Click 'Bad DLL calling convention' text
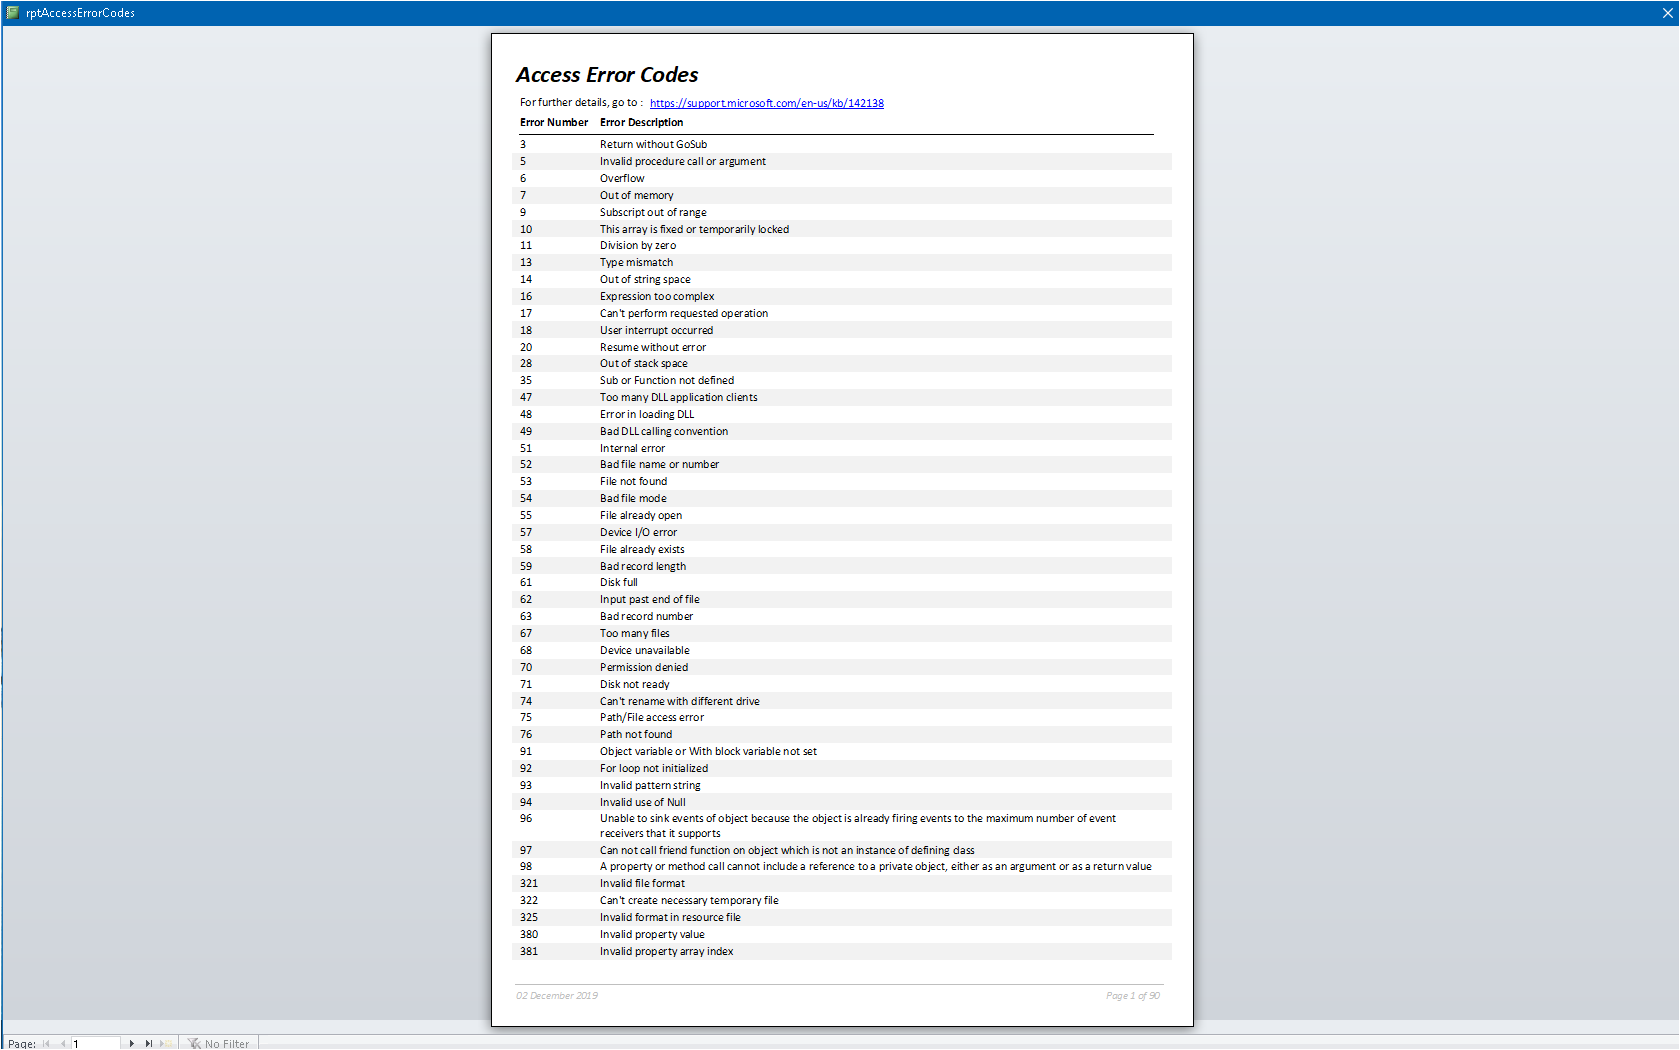Viewport: 1680px width, 1050px height. click(x=664, y=432)
